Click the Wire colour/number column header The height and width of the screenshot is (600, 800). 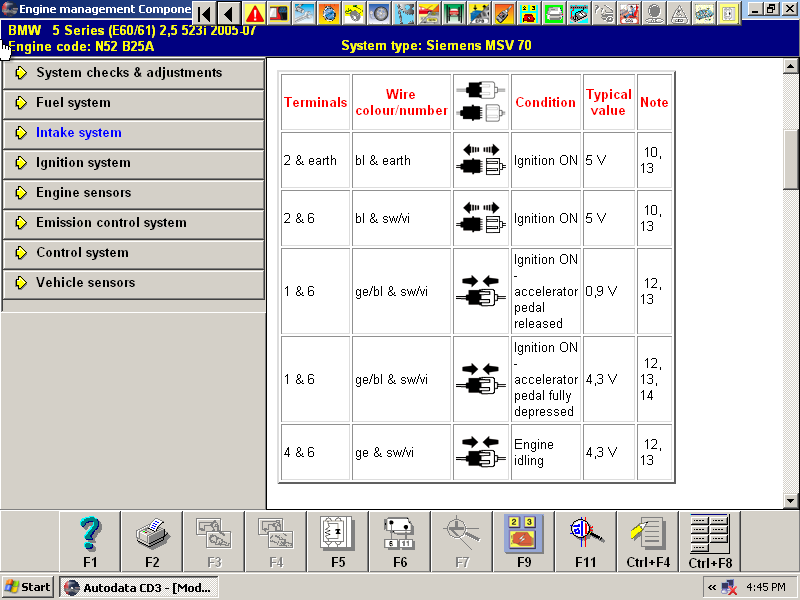click(402, 103)
